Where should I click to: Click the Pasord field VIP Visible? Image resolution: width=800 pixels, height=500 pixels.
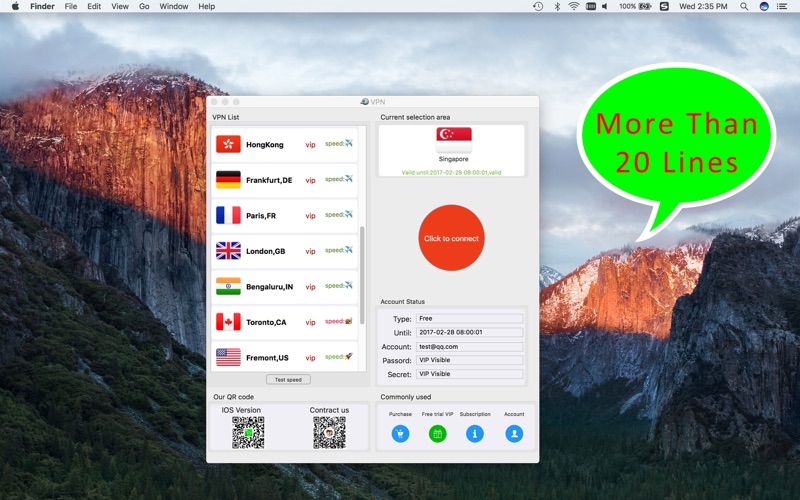[x=469, y=360]
